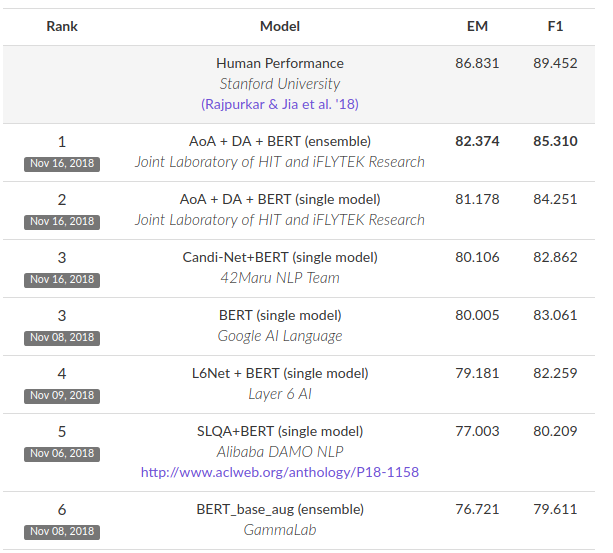Viewport: 613px width, 553px height.
Task: Click the Human Performance model name
Action: (x=280, y=63)
